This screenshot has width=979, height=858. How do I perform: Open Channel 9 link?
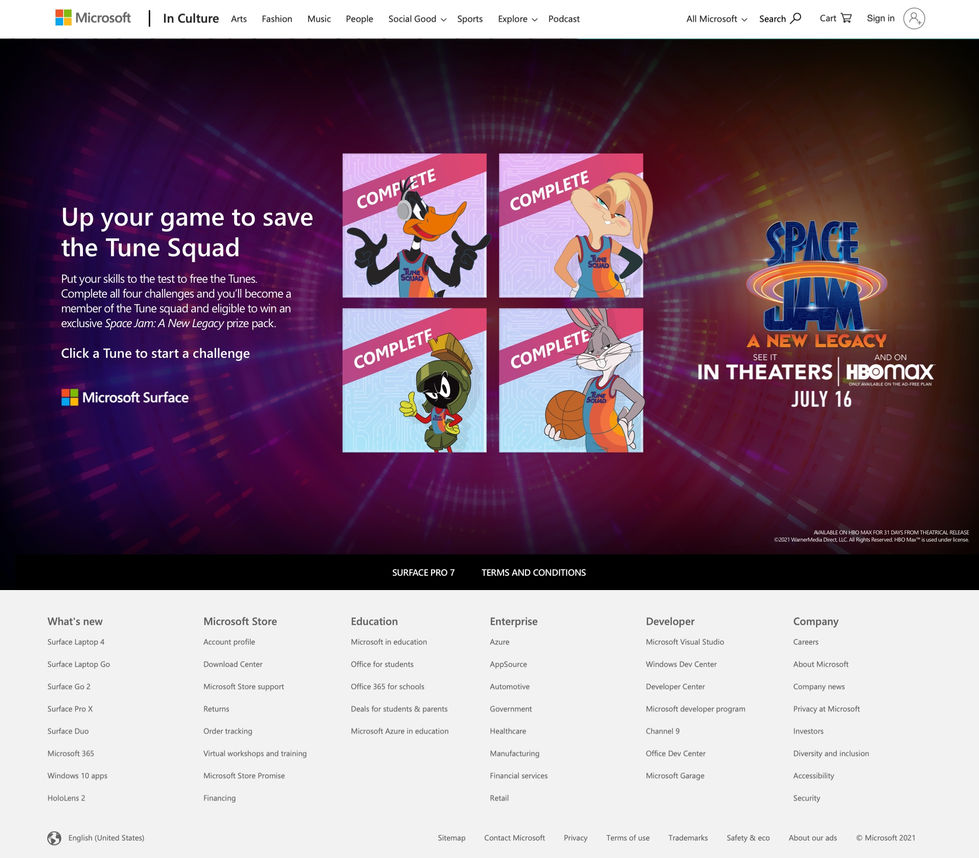(662, 731)
